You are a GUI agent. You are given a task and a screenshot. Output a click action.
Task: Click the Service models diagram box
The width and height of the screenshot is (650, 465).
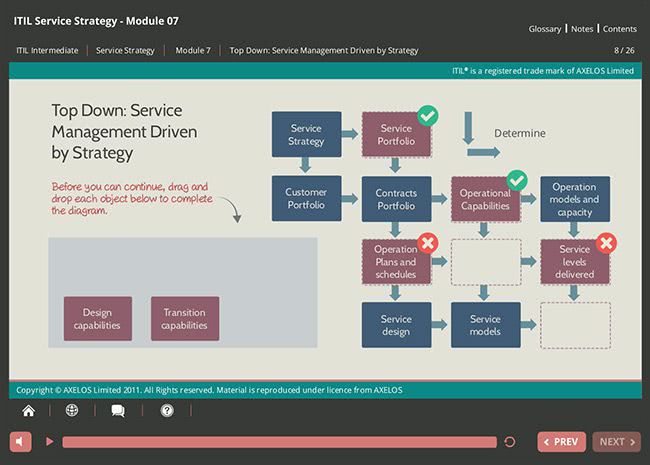pyautogui.click(x=485, y=325)
